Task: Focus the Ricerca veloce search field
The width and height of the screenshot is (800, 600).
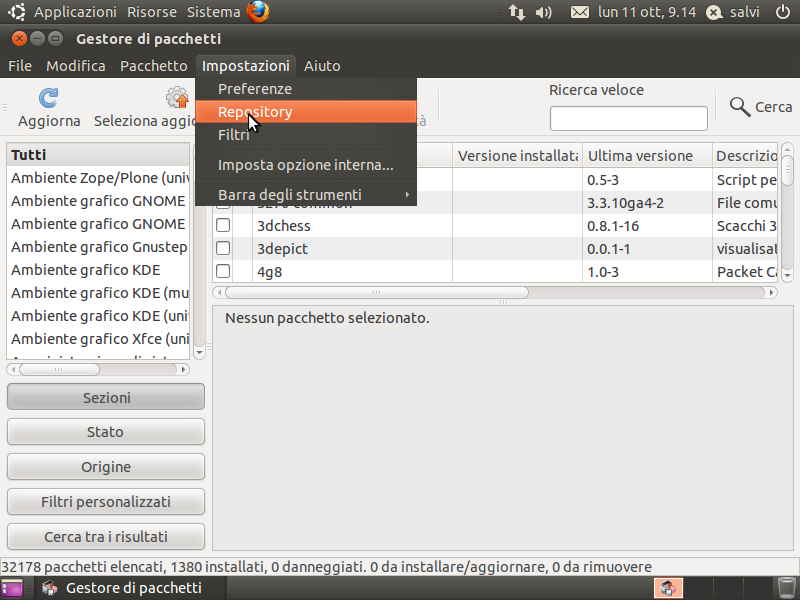Action: tap(629, 118)
